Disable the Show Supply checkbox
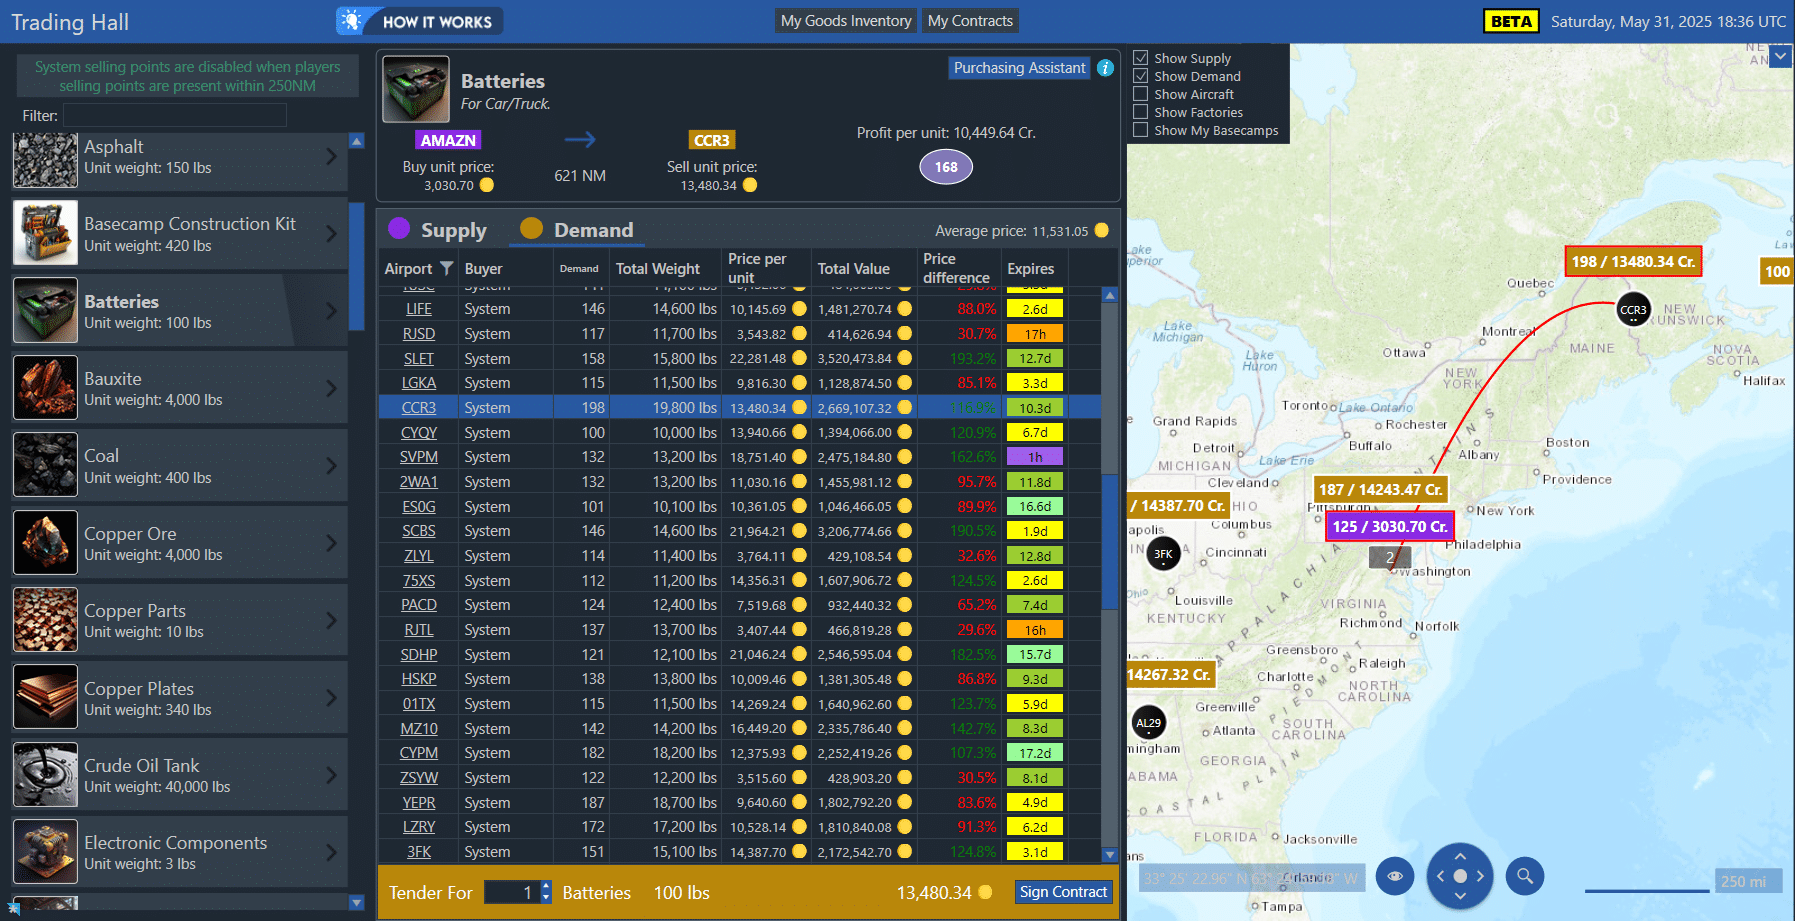This screenshot has height=921, width=1795. point(1140,58)
